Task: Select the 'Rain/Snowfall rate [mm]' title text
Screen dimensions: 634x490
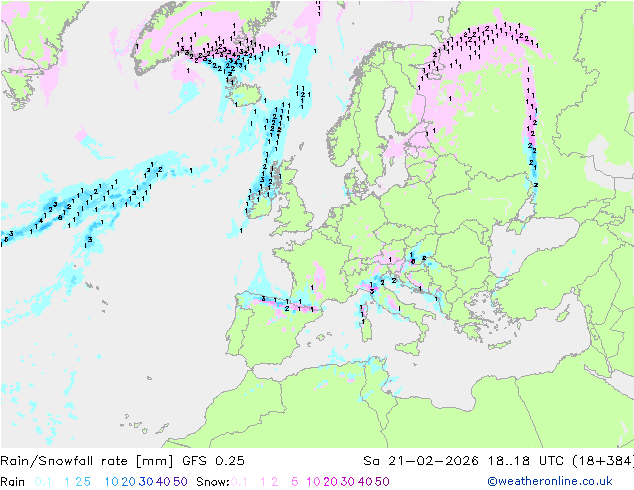Action: [87, 461]
